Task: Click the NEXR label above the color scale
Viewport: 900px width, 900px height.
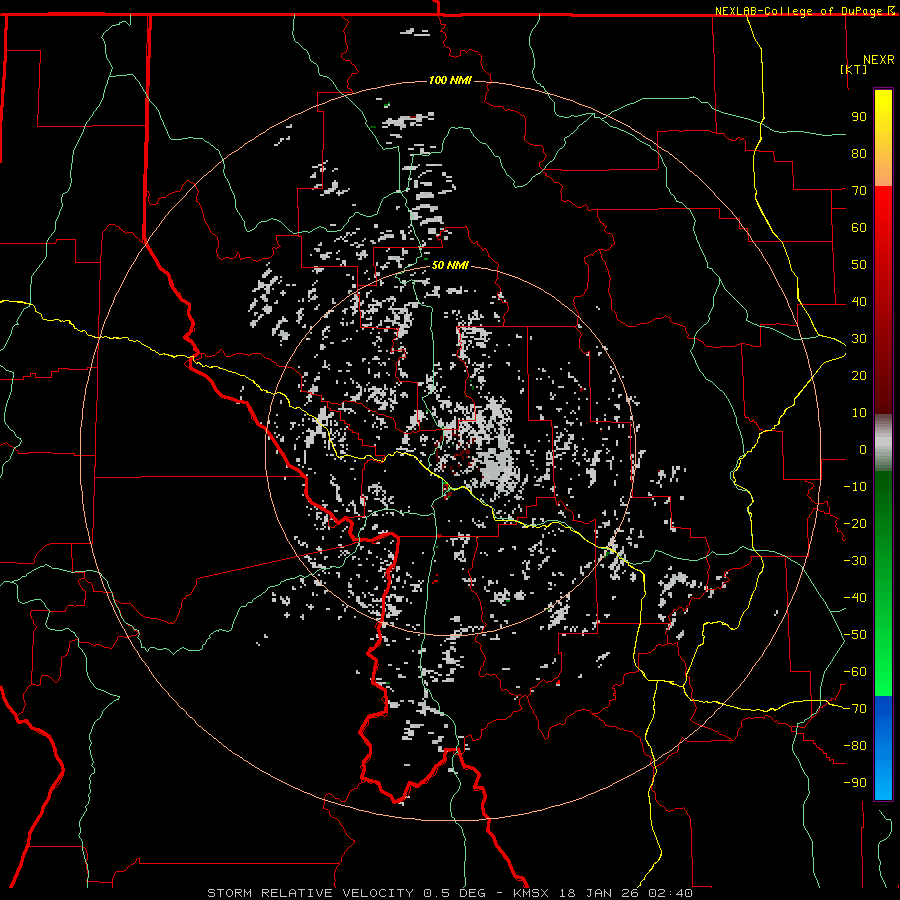Action: (878, 60)
